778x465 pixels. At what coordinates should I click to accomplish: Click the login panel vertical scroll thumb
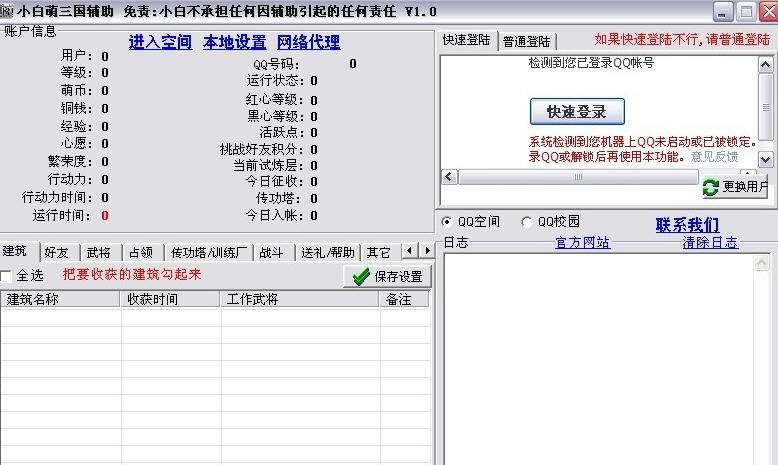click(x=766, y=108)
